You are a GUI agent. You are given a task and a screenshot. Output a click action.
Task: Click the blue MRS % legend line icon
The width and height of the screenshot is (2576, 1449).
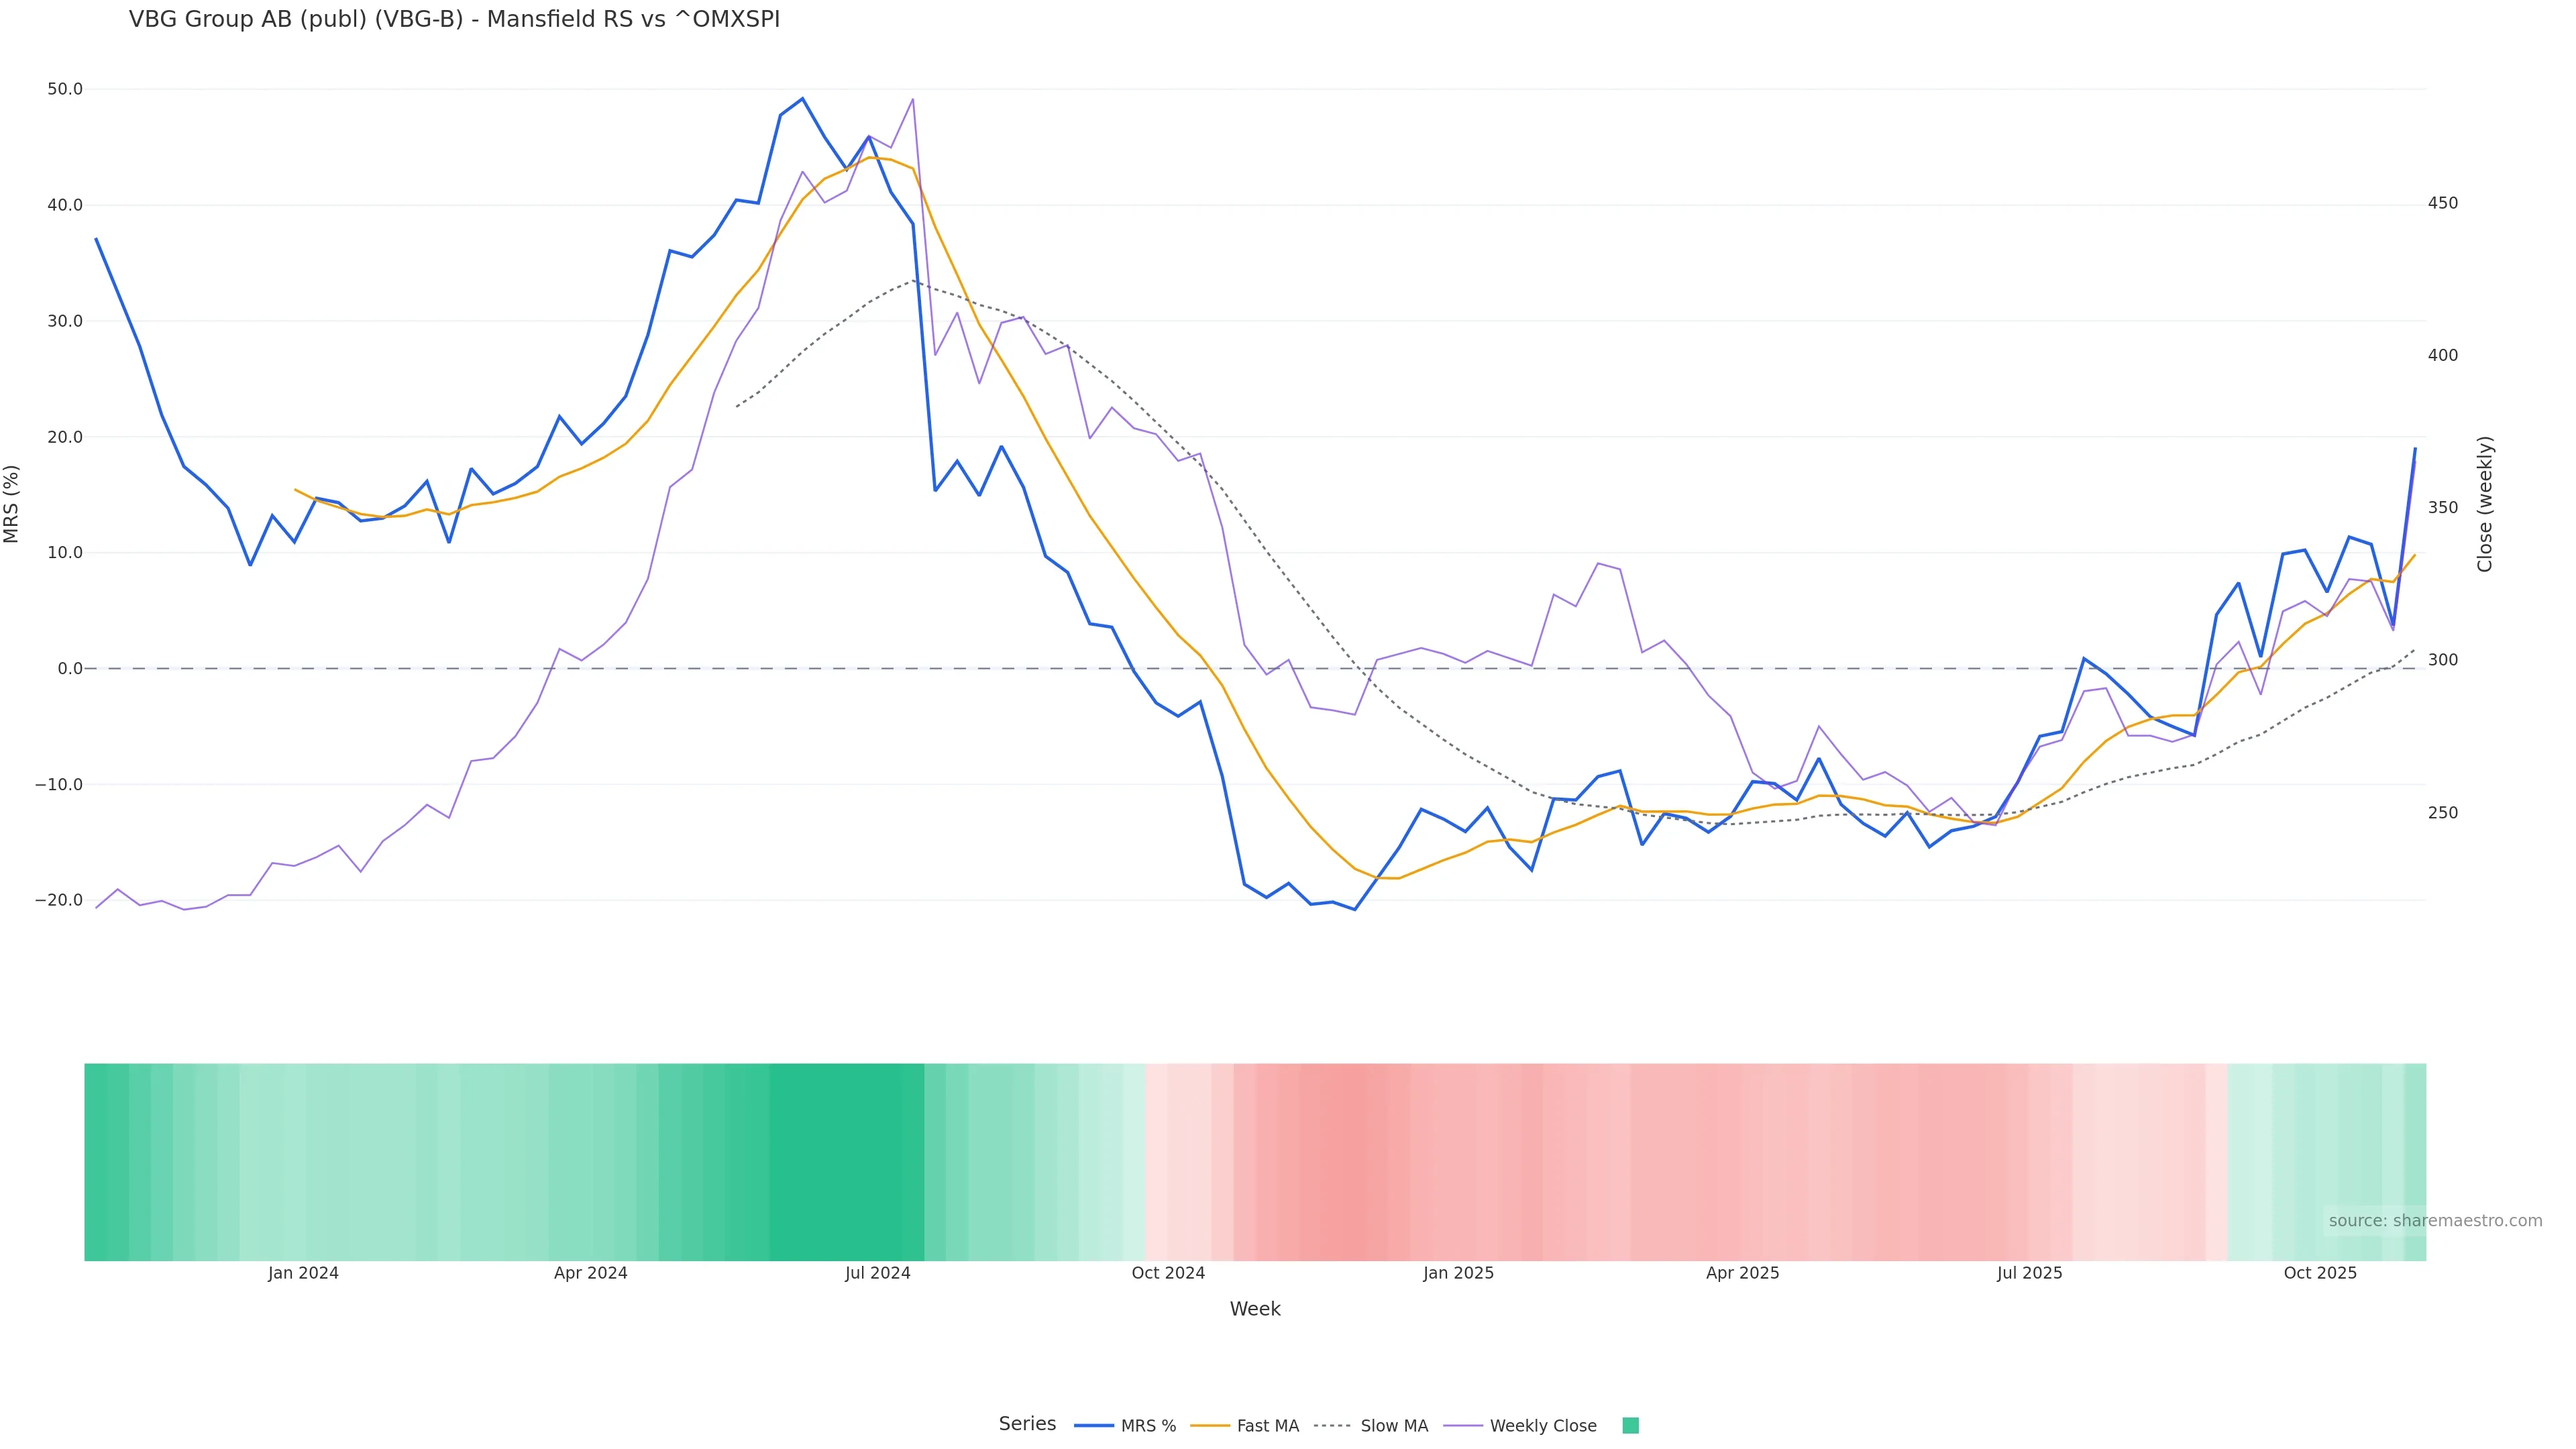coord(1093,1426)
